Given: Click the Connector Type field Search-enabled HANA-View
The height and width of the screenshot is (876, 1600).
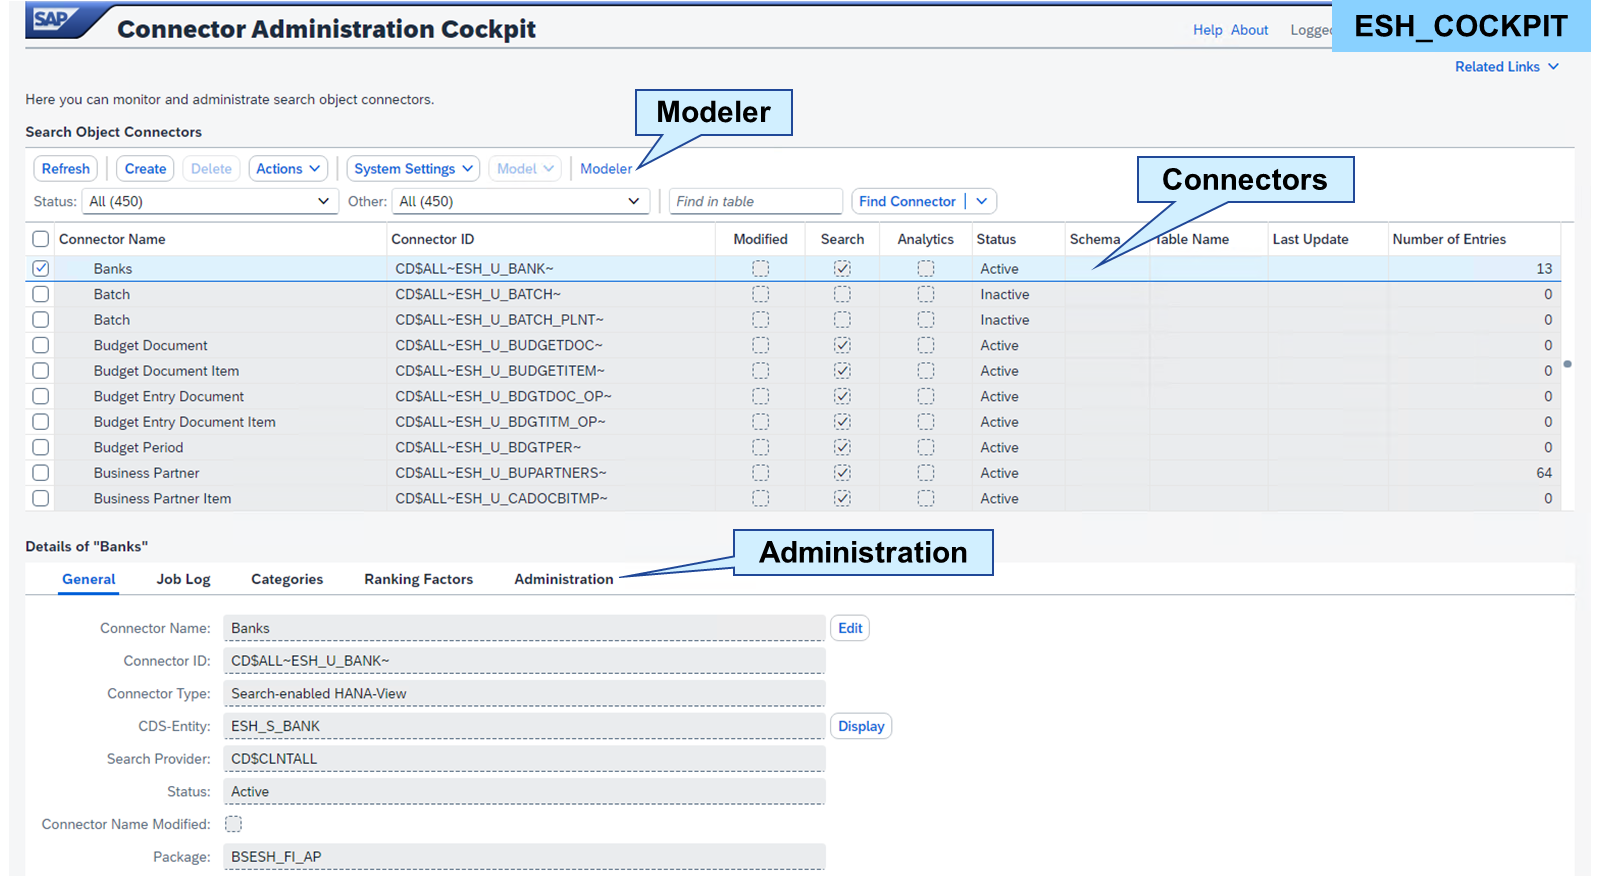Looking at the screenshot, I should click(524, 694).
